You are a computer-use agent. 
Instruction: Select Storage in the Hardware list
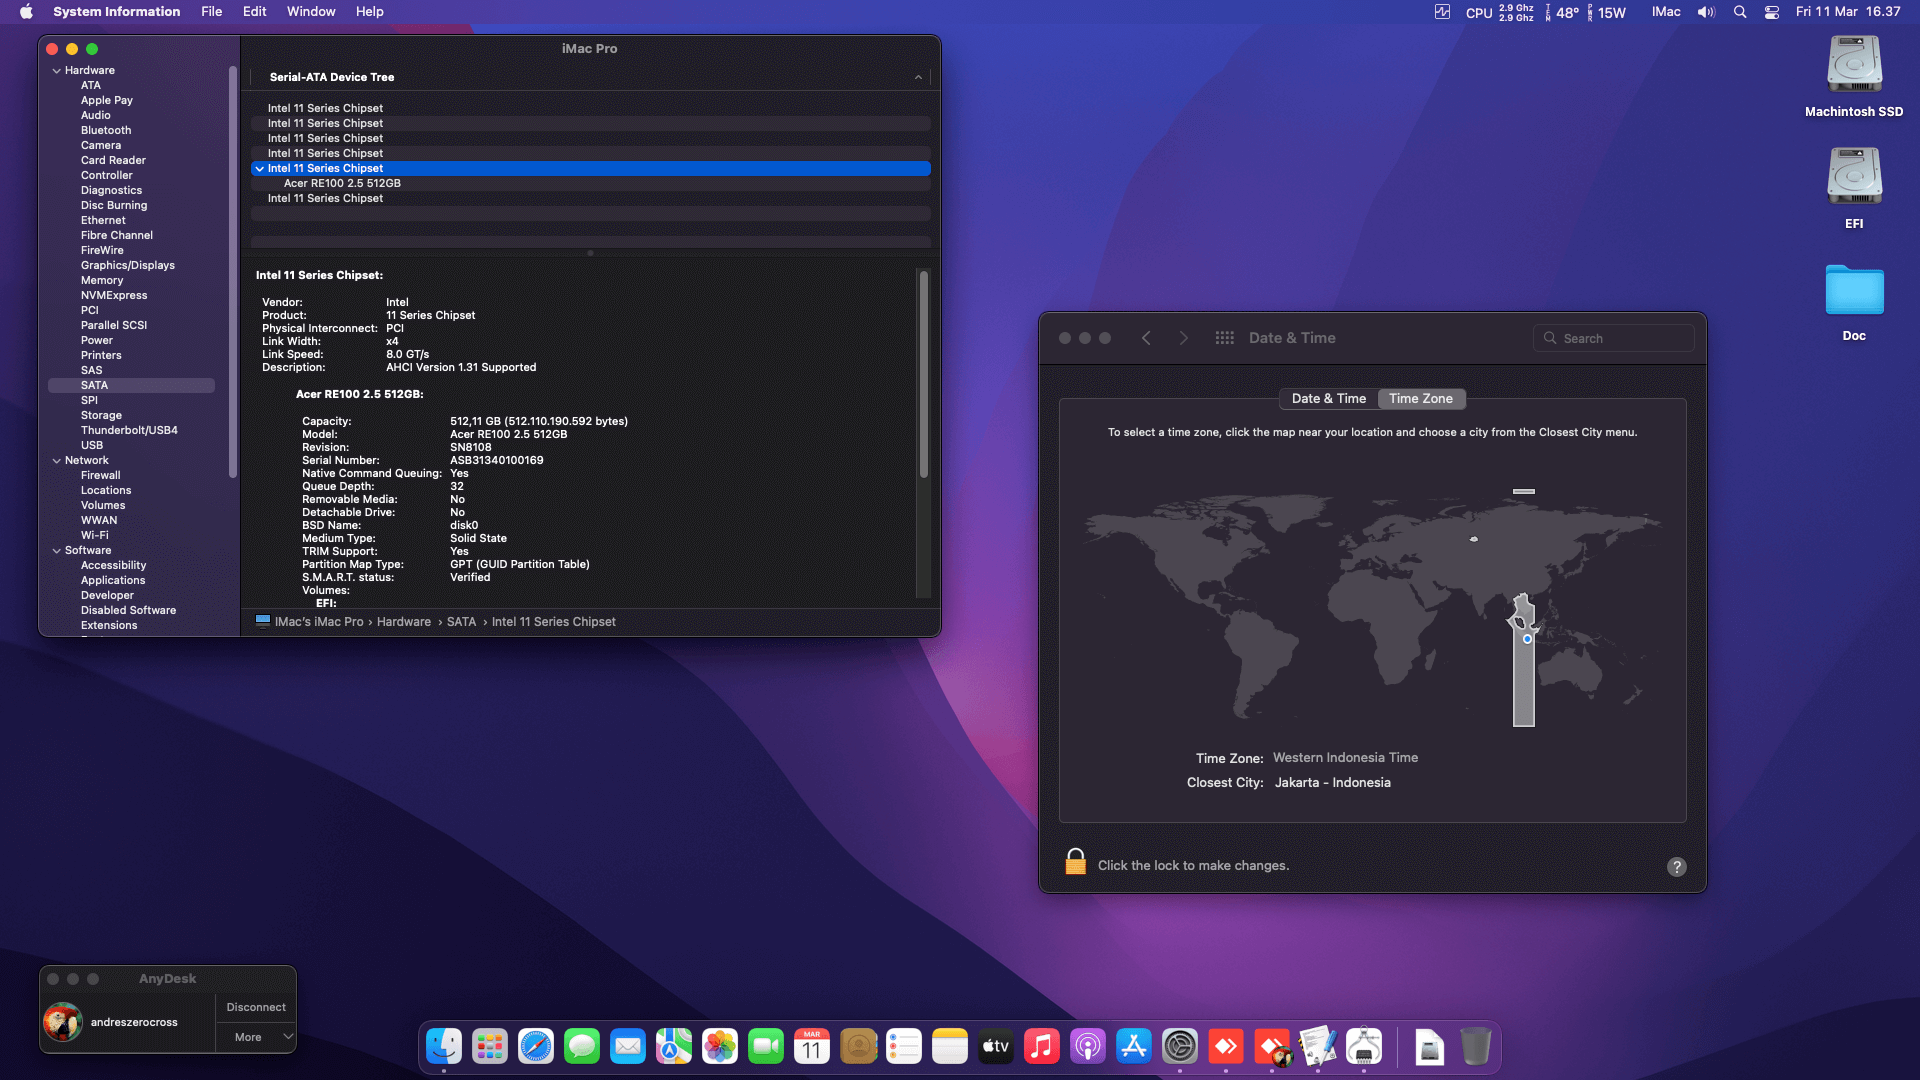click(101, 416)
